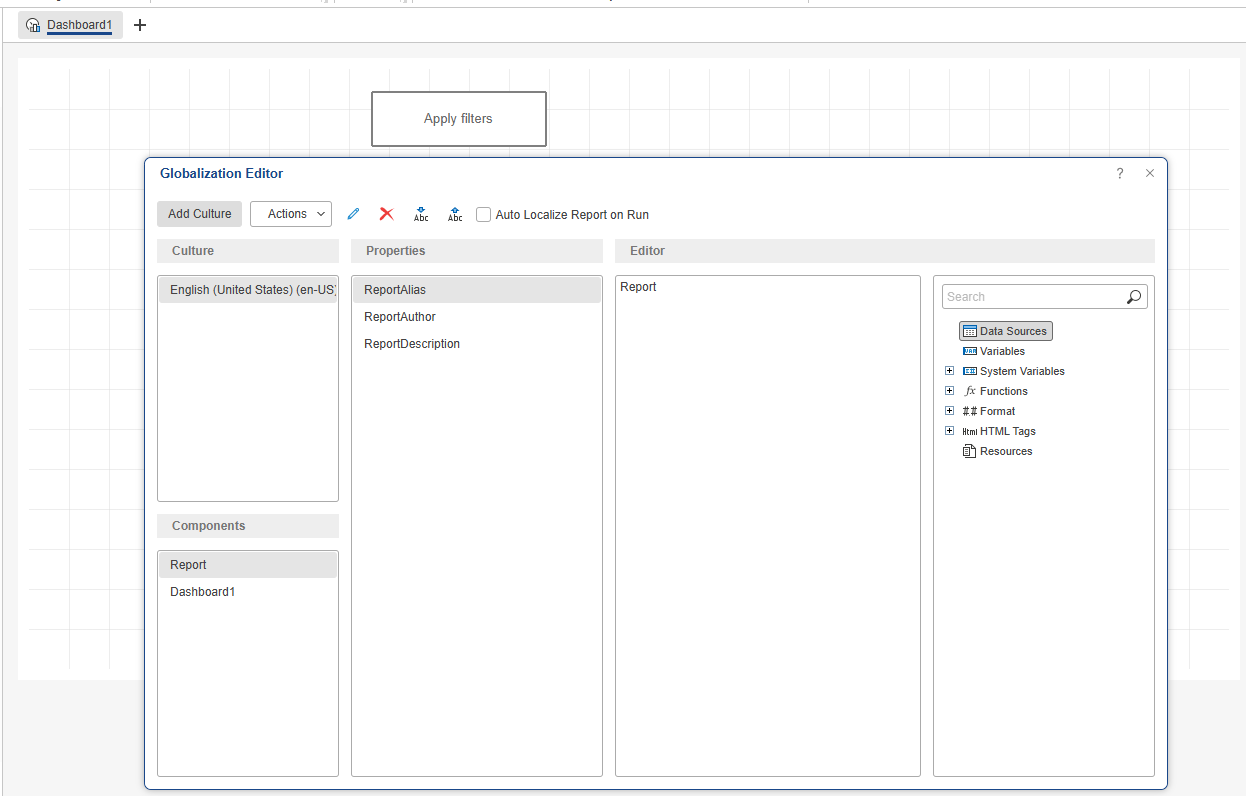Expand the Format tree node
Screen dimensions: 1246x796
coord(949,411)
